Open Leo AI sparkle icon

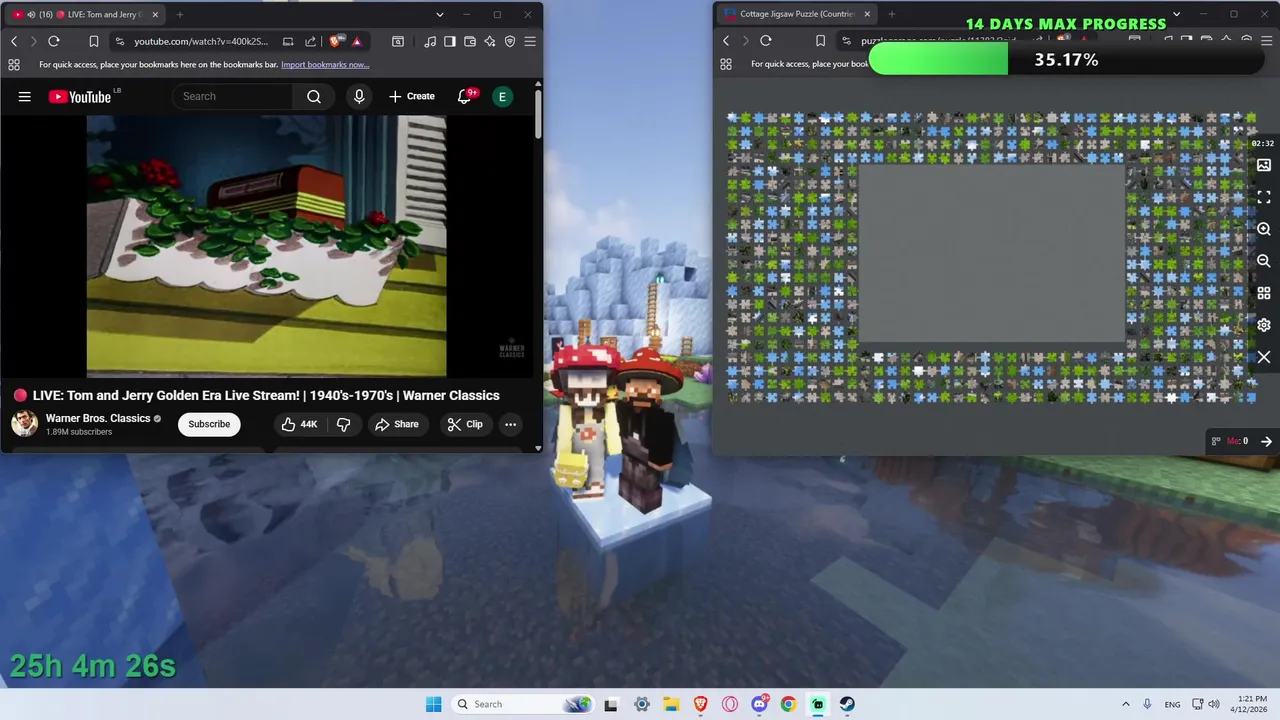tap(490, 41)
